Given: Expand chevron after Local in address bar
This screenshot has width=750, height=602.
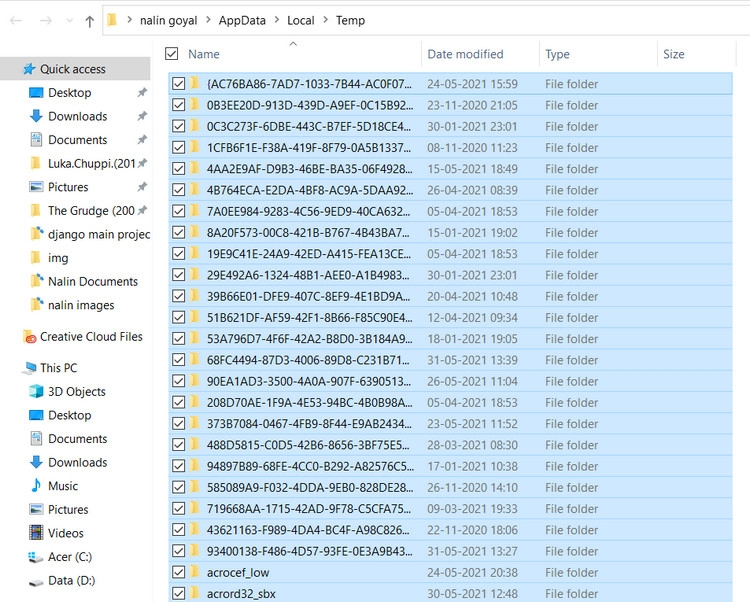Looking at the screenshot, I should (x=325, y=21).
